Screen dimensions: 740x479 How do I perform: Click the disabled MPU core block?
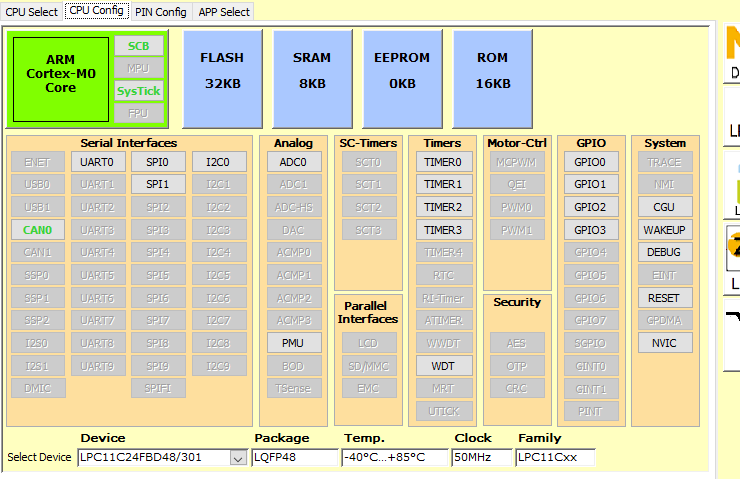click(139, 68)
